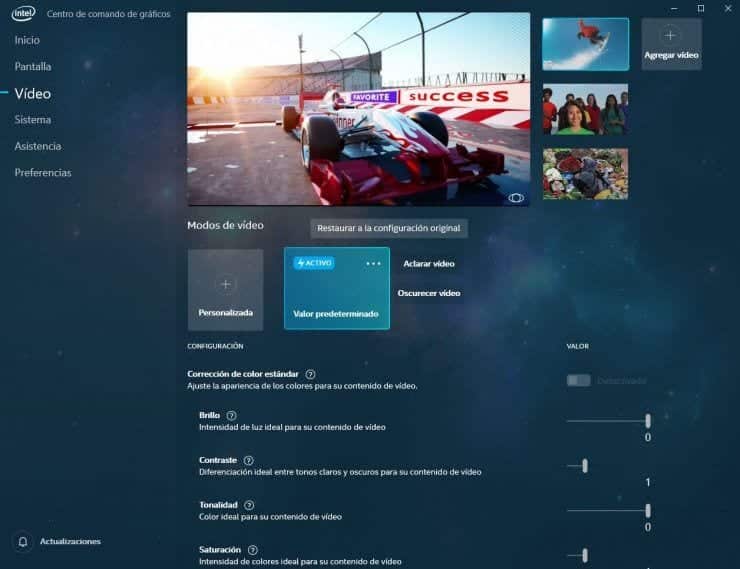Image resolution: width=740 pixels, height=569 pixels.
Task: Open the Actualizaciones bell icon
Action: pyautogui.click(x=23, y=541)
